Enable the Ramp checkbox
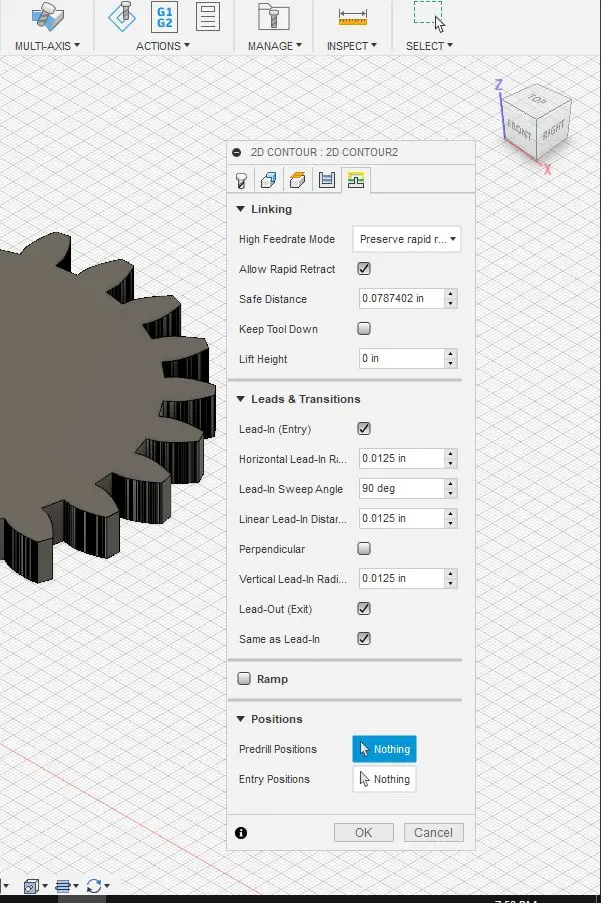The width and height of the screenshot is (601, 903). [244, 679]
